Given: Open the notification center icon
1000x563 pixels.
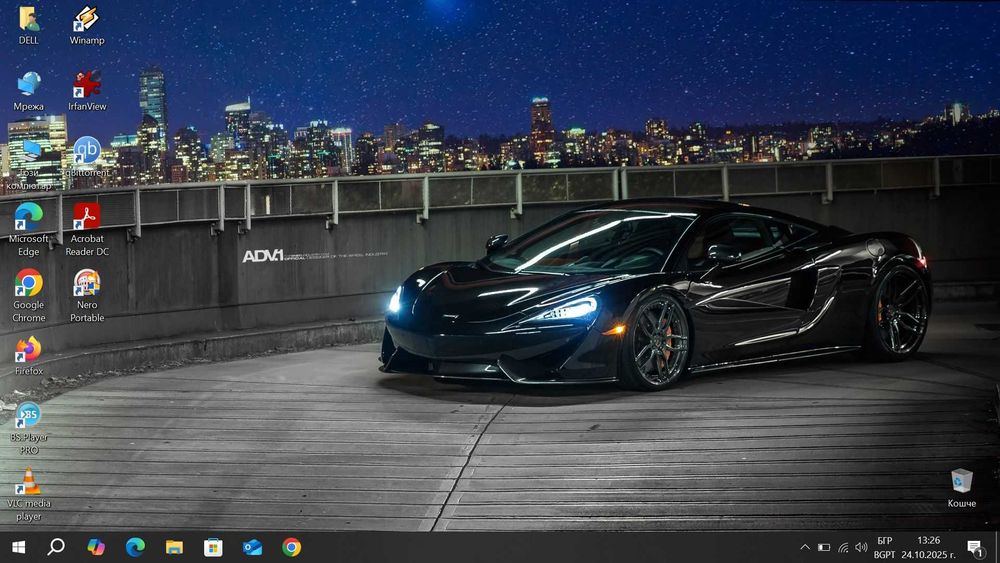Looking at the screenshot, I should tap(975, 548).
